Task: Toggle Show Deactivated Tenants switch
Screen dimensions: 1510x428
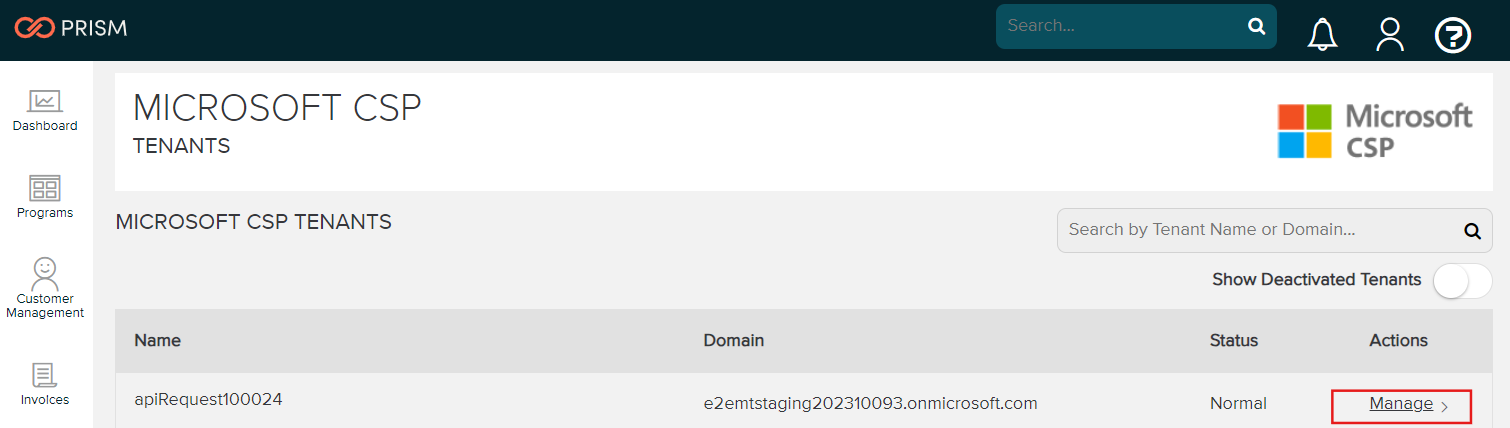Action: pos(1462,281)
